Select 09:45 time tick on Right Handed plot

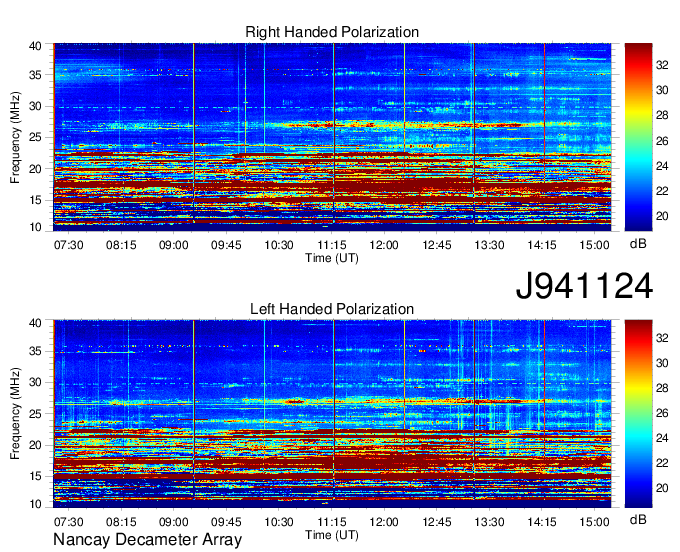tap(226, 245)
